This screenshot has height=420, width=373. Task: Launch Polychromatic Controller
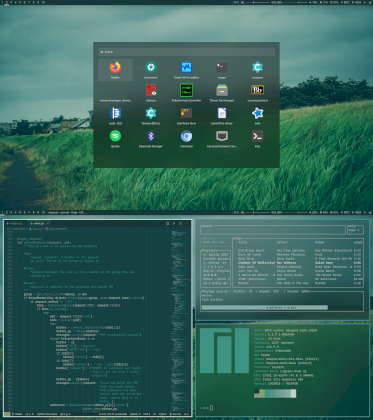(186, 93)
